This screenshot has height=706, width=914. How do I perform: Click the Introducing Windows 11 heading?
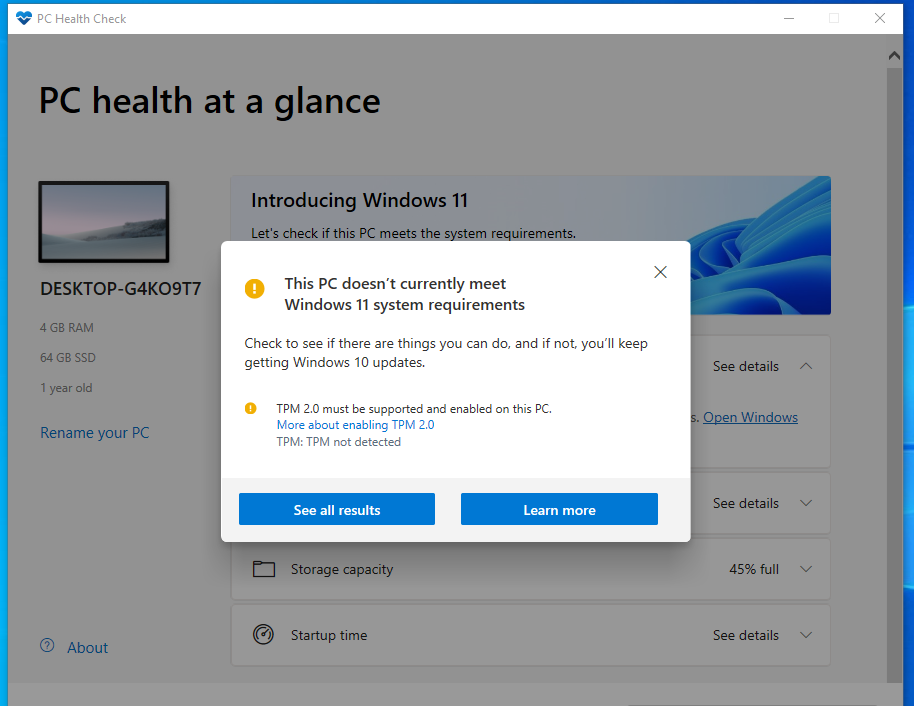[360, 201]
